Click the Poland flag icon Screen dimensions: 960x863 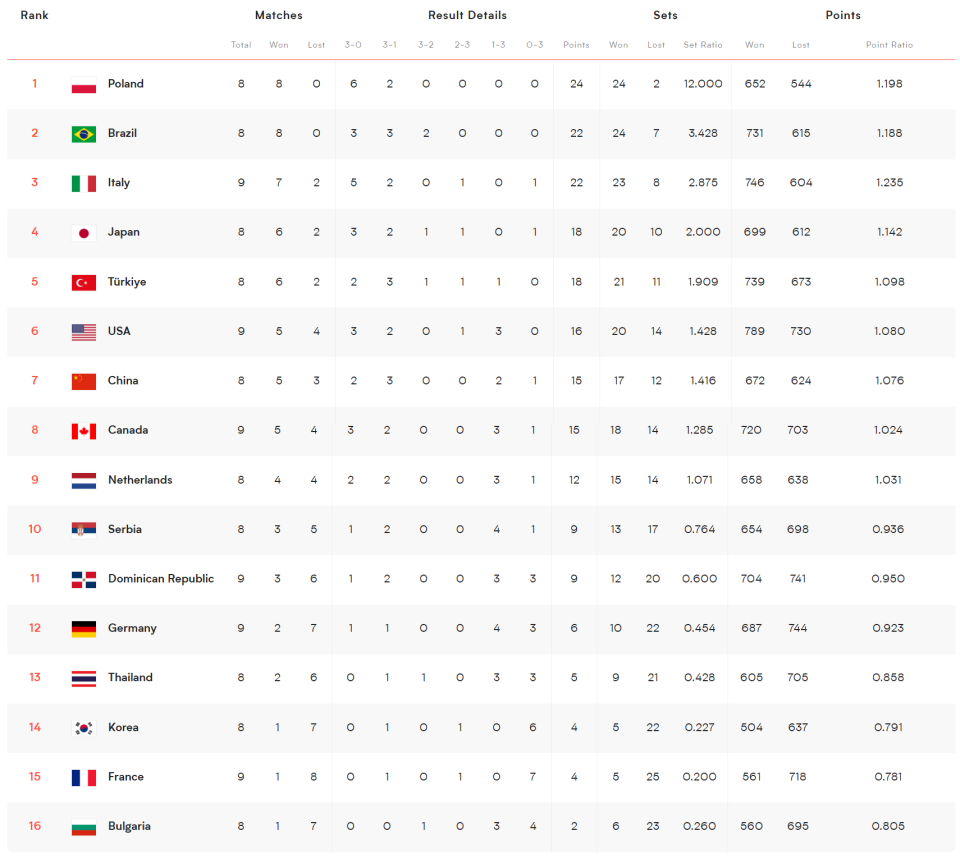coord(84,84)
